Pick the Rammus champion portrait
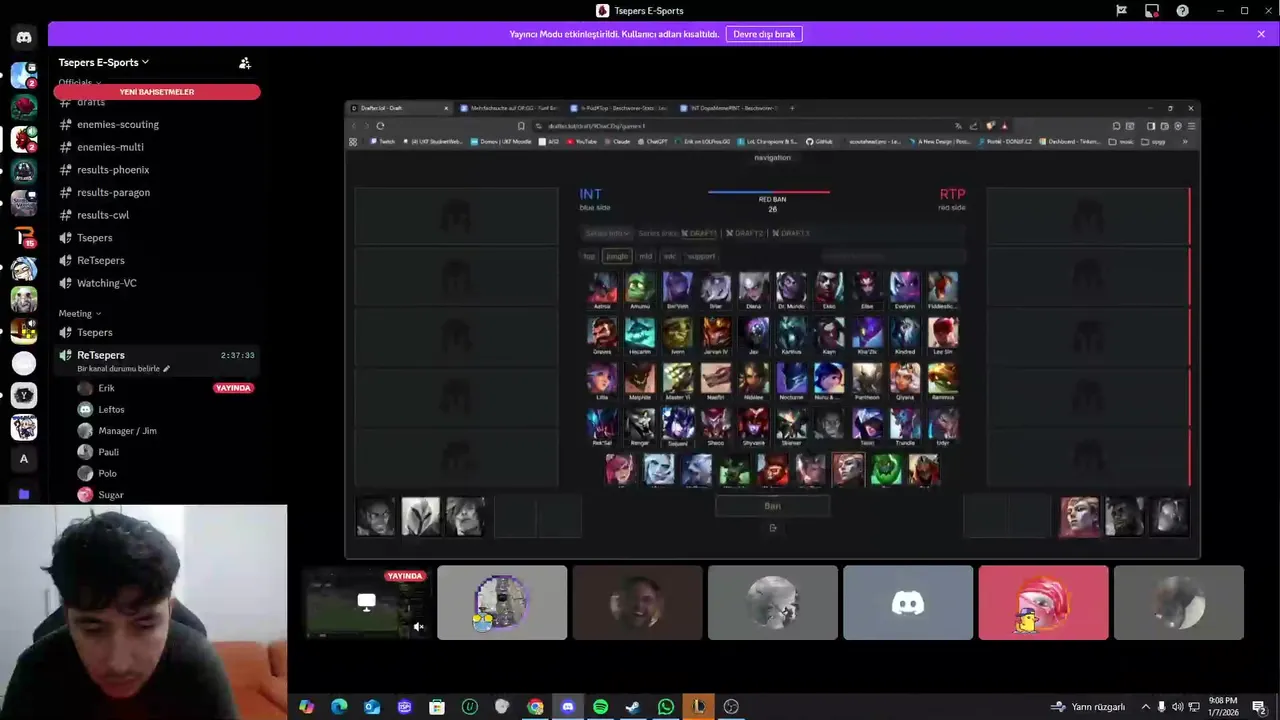The height and width of the screenshot is (720, 1280). click(x=942, y=379)
